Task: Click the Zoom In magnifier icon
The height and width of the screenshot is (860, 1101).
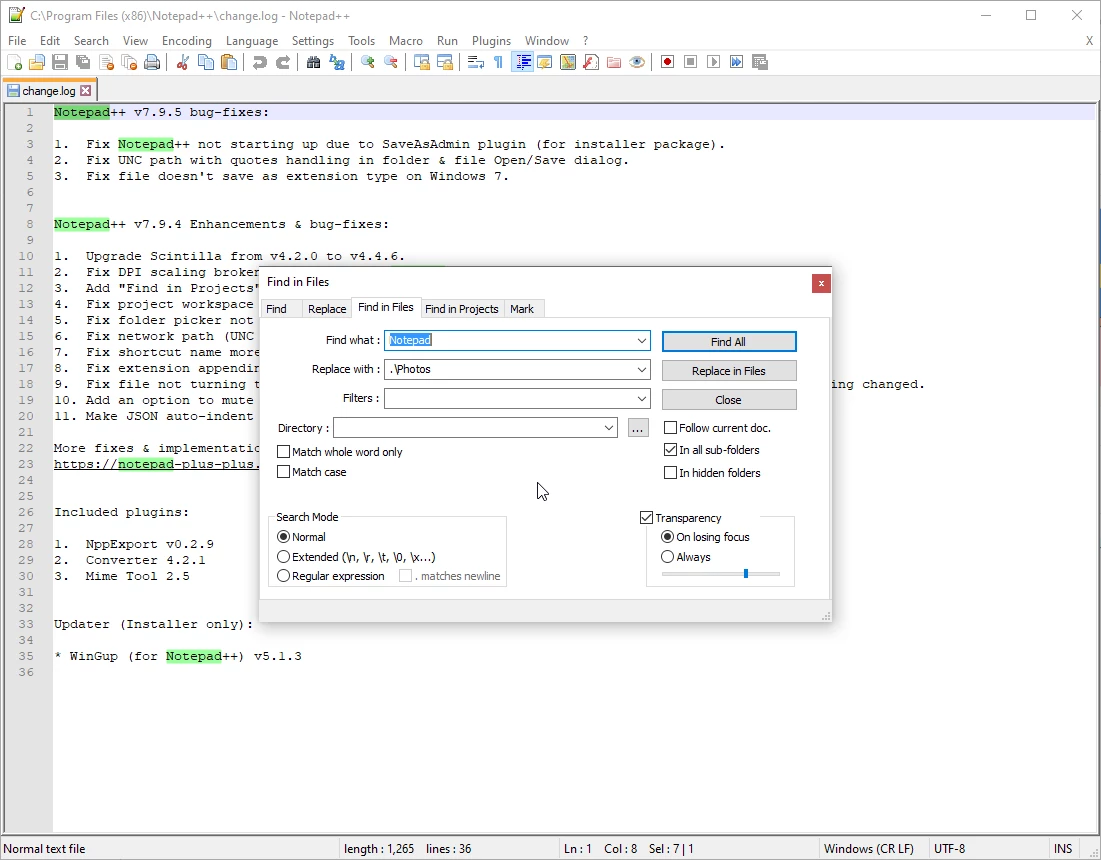Action: coord(367,62)
